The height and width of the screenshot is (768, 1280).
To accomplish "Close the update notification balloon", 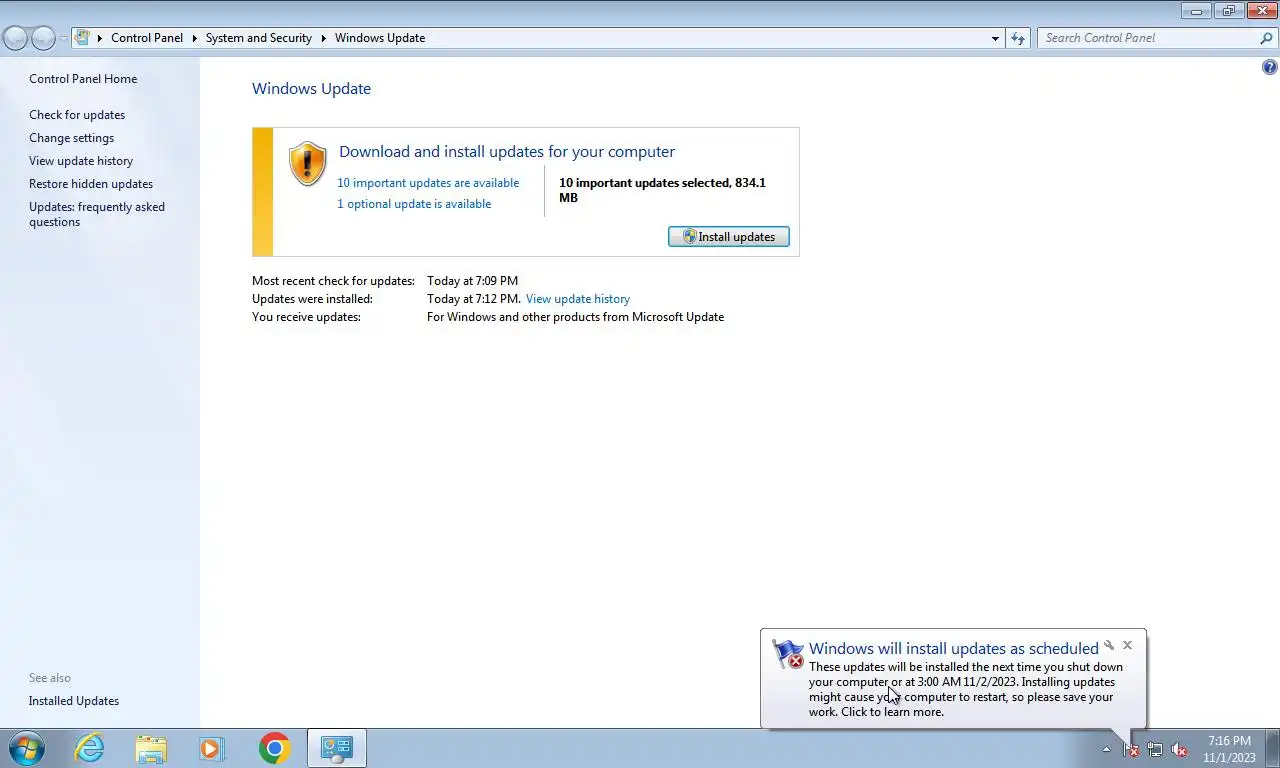I will (x=1128, y=645).
